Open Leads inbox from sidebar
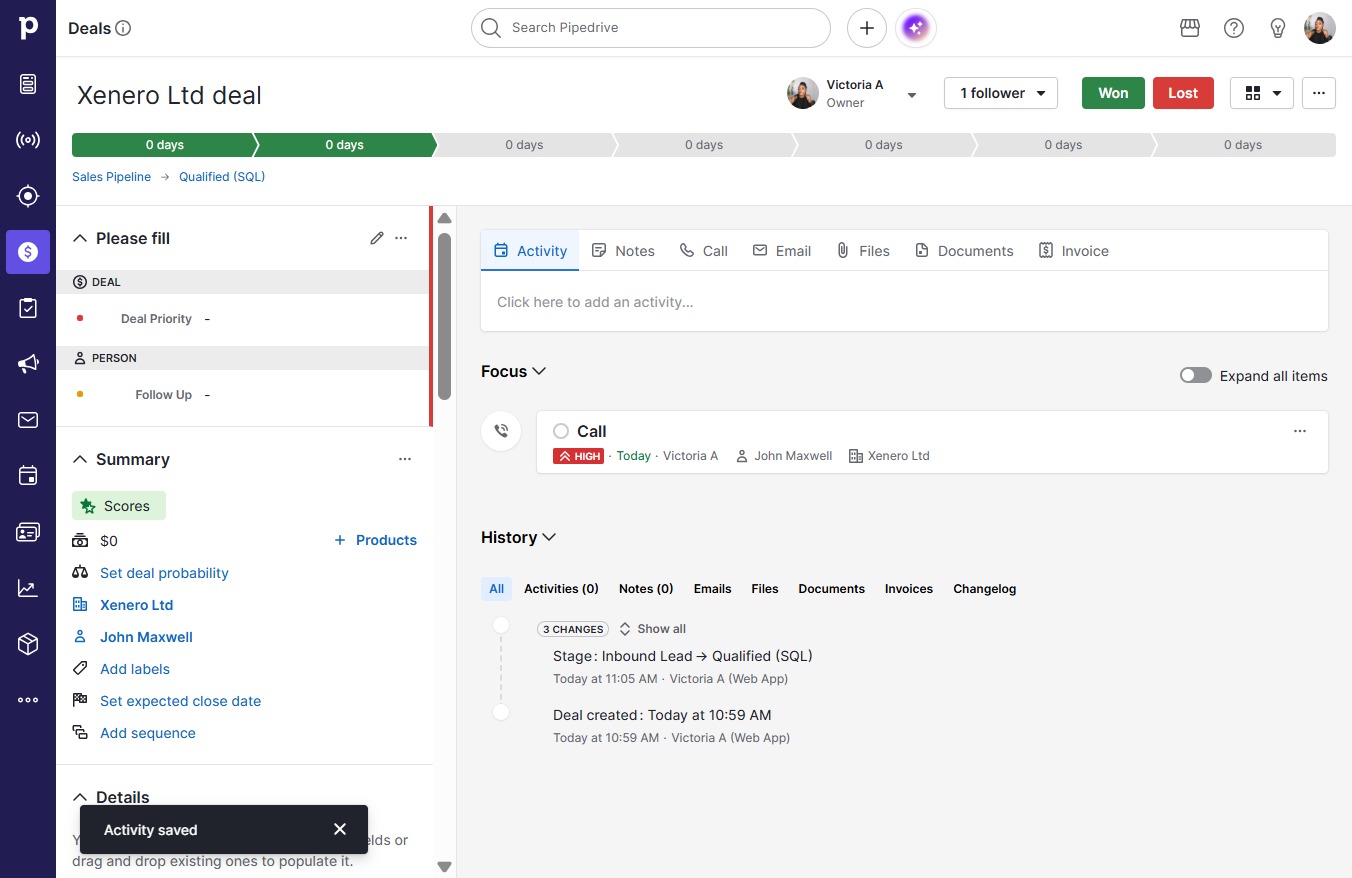 28,84
